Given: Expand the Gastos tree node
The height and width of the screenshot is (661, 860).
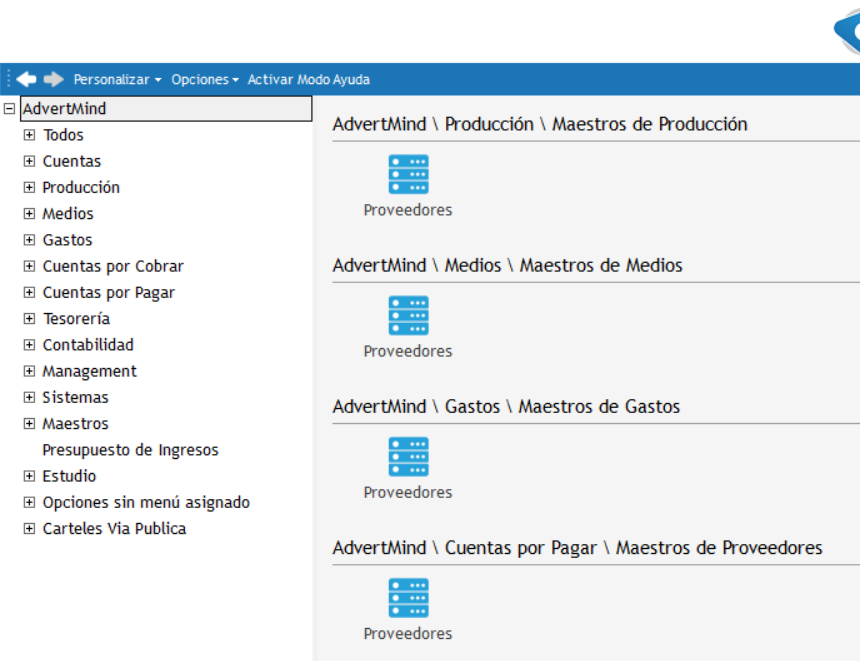Looking at the screenshot, I should click(29, 240).
